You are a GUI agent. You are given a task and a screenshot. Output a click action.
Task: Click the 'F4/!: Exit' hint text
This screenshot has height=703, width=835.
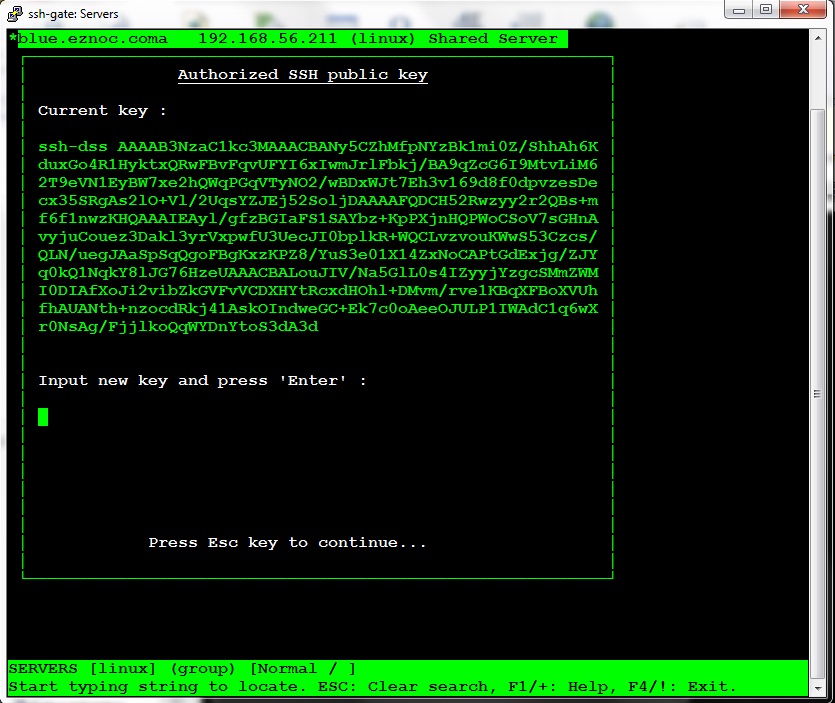(678, 686)
